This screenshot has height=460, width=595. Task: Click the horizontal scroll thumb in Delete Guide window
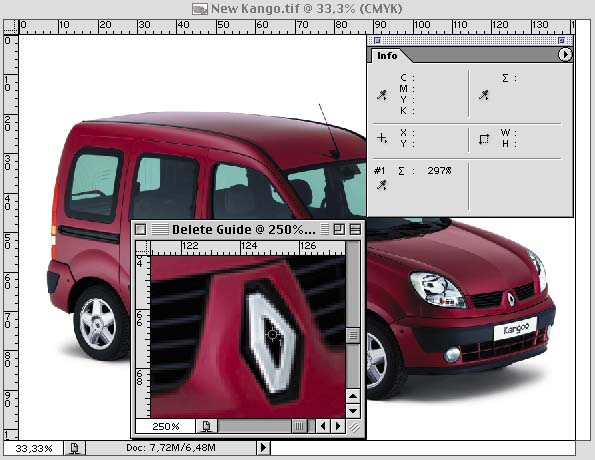click(x=299, y=427)
